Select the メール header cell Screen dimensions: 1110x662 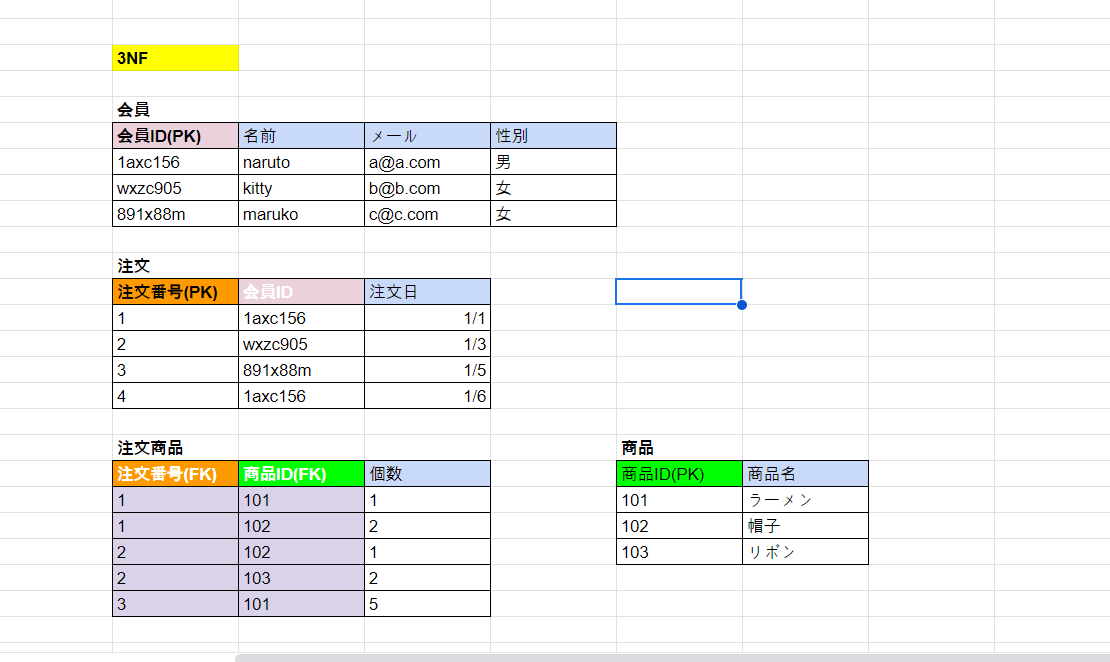coord(428,136)
